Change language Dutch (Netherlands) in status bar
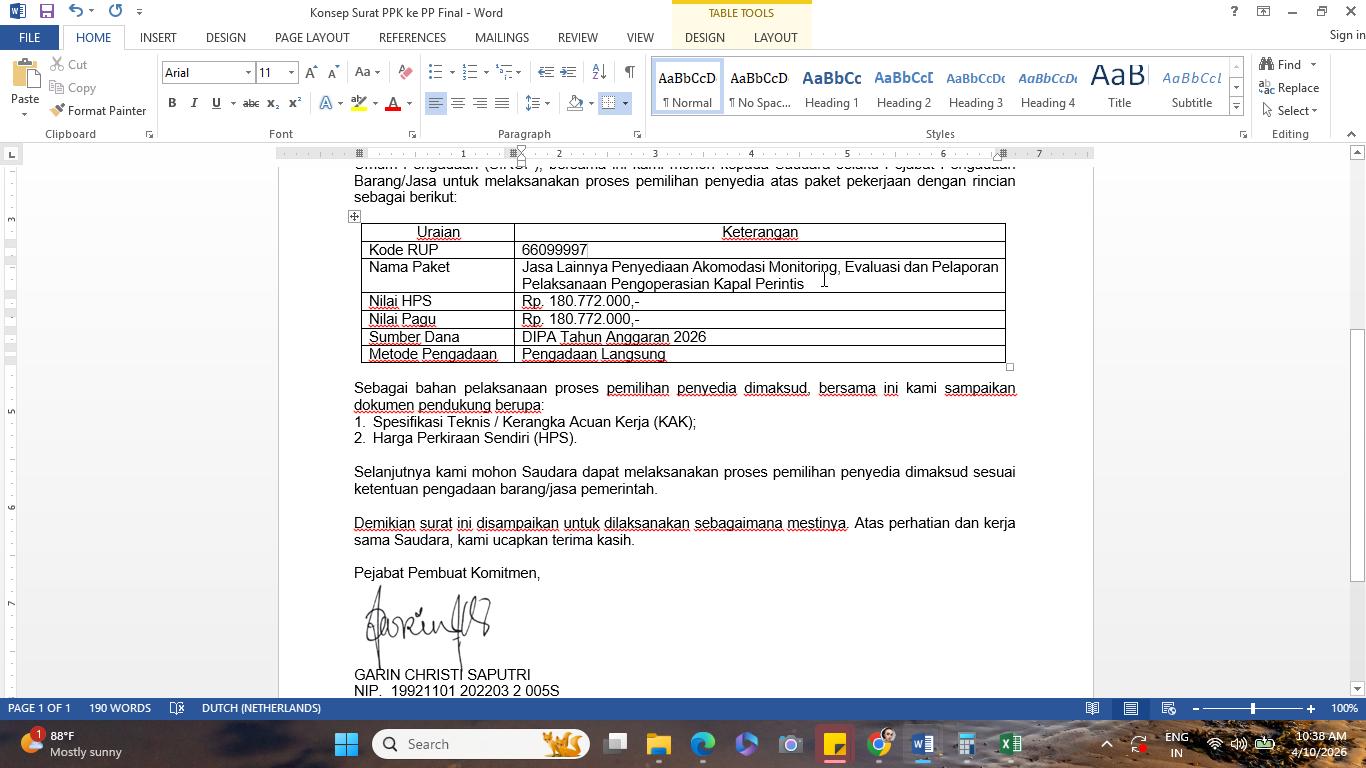Image resolution: width=1366 pixels, height=768 pixels. [x=261, y=708]
